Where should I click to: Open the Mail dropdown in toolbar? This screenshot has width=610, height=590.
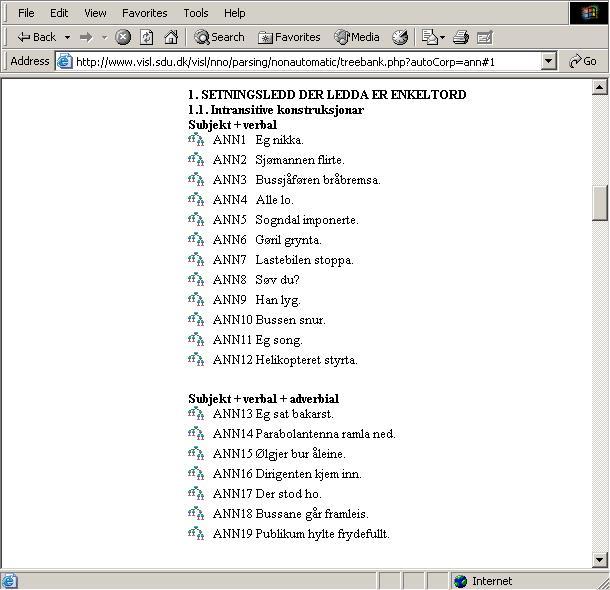click(x=432, y=37)
